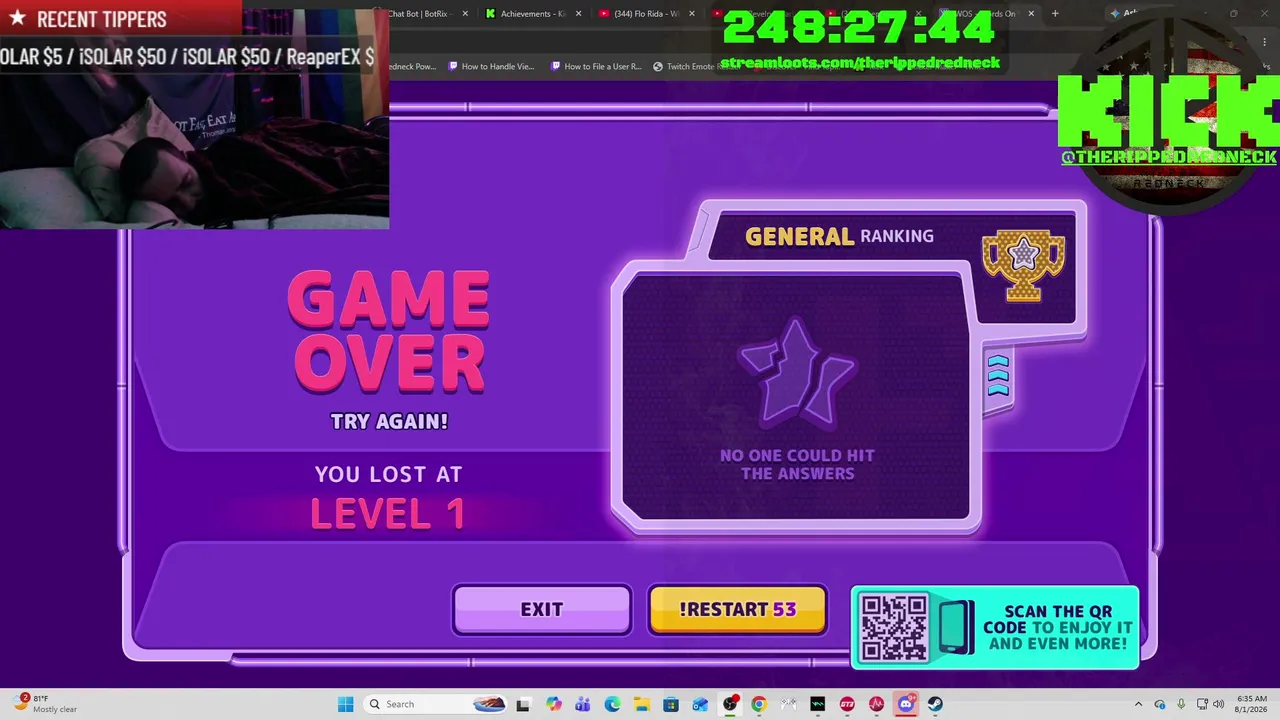The image size is (1280, 720).
Task: Click the 'TRY AGAIN!' text
Action: pos(389,421)
